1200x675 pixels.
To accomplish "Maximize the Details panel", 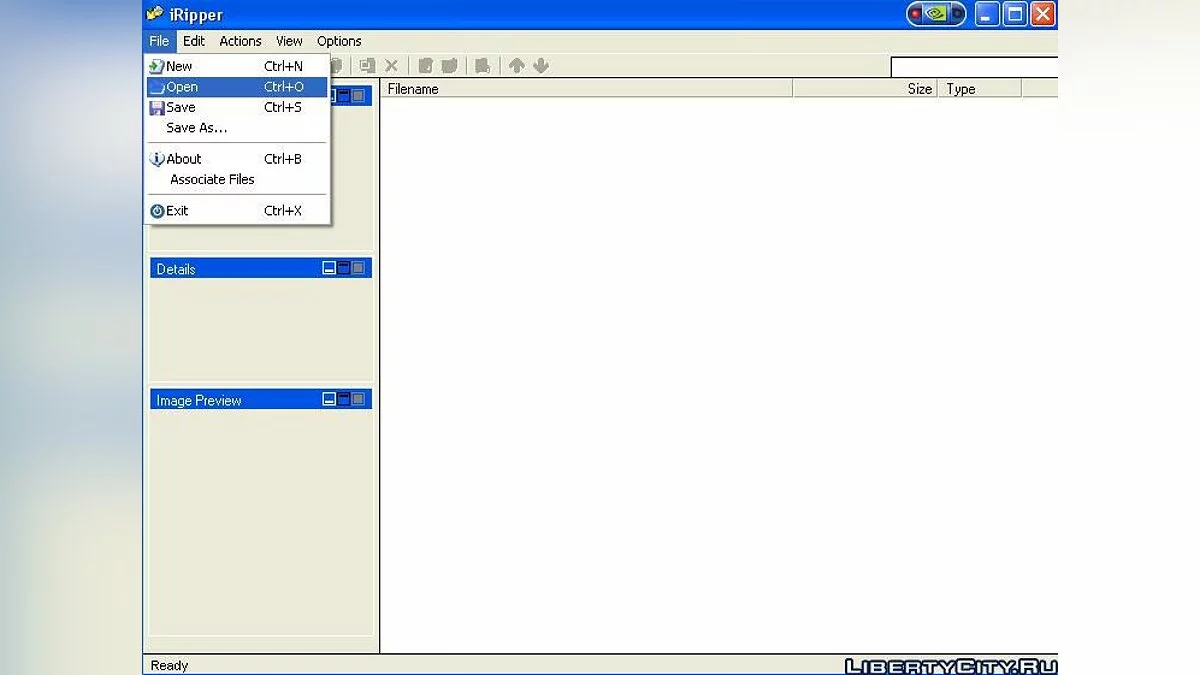I will tap(343, 268).
